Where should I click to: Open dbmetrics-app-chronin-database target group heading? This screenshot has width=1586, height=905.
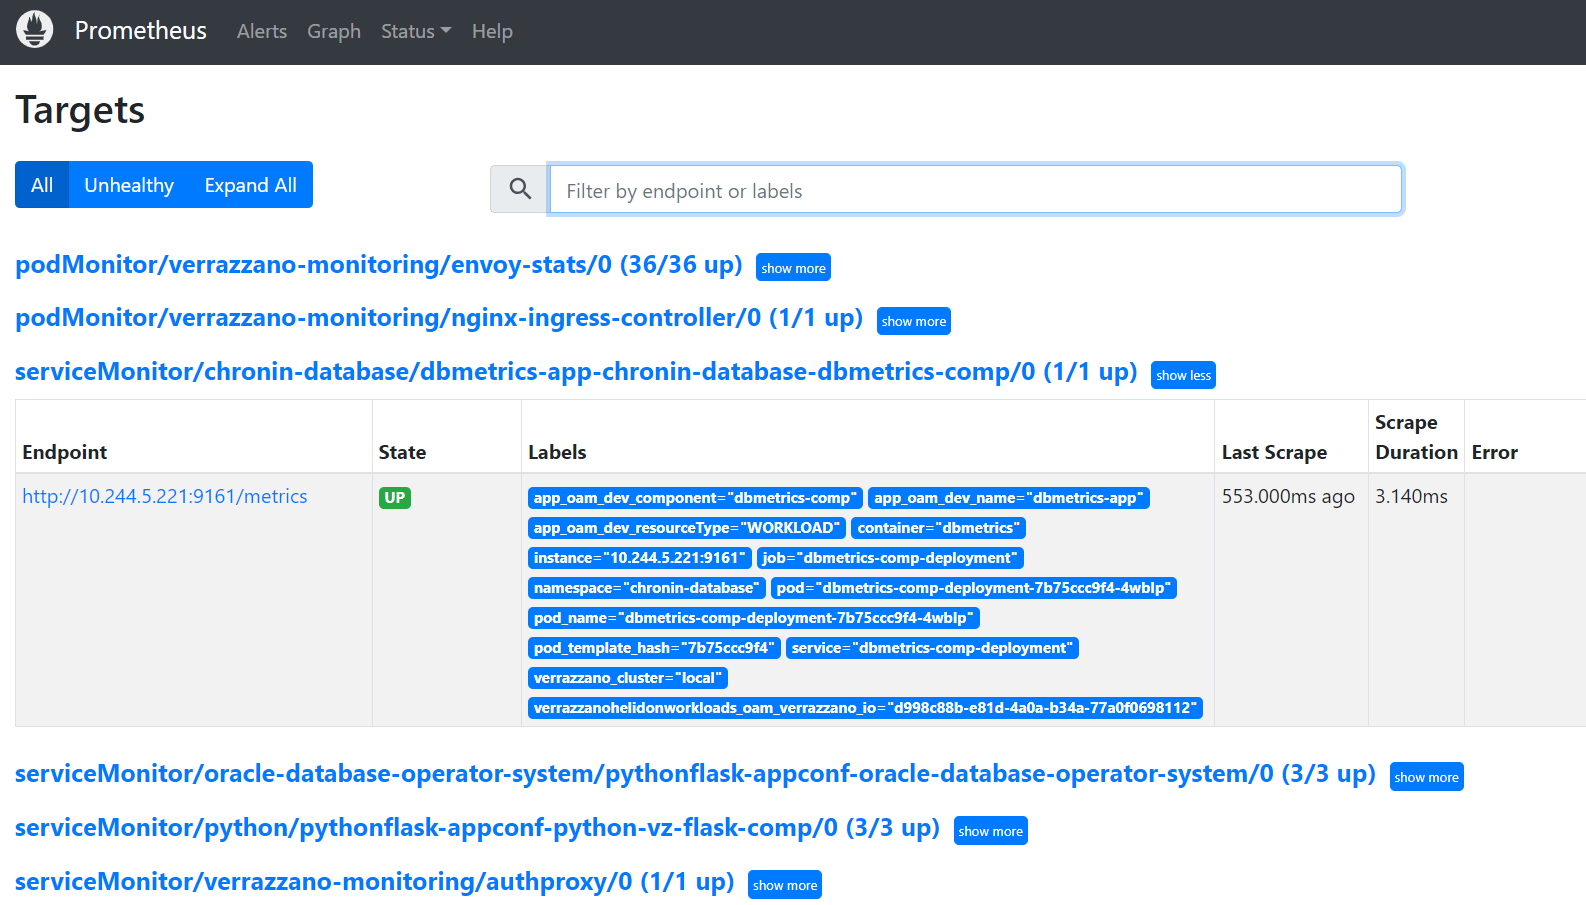[576, 372]
